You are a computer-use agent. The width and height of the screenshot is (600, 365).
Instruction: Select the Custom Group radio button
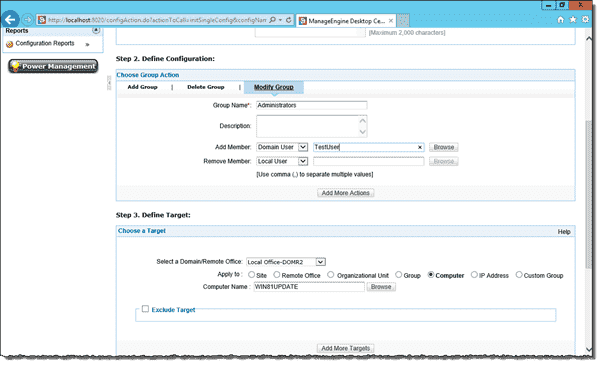[x=519, y=275]
